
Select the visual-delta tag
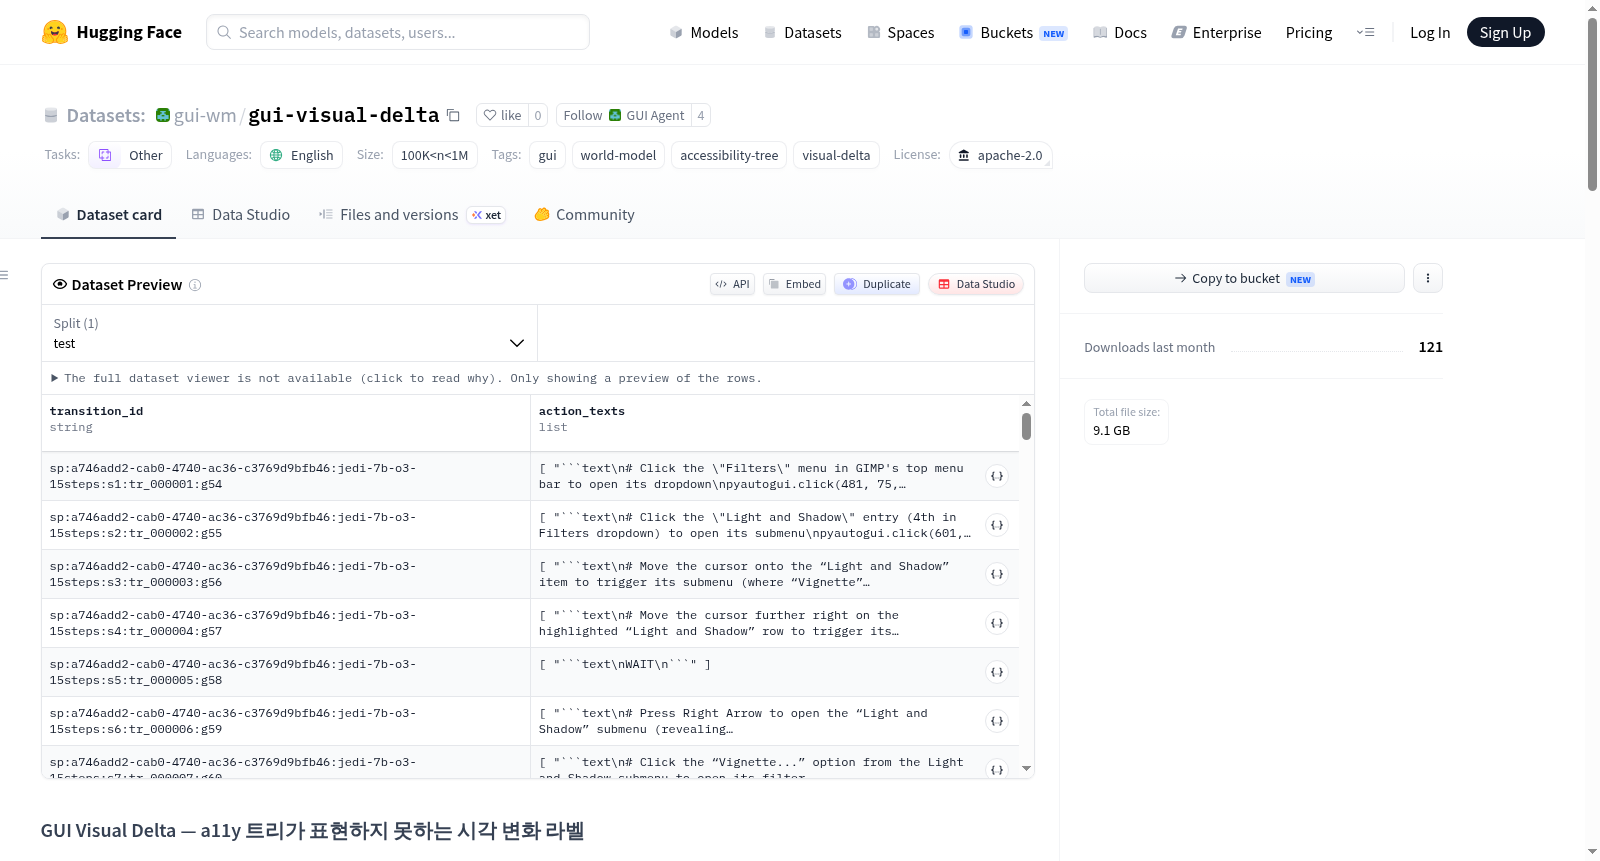[x=836, y=155]
